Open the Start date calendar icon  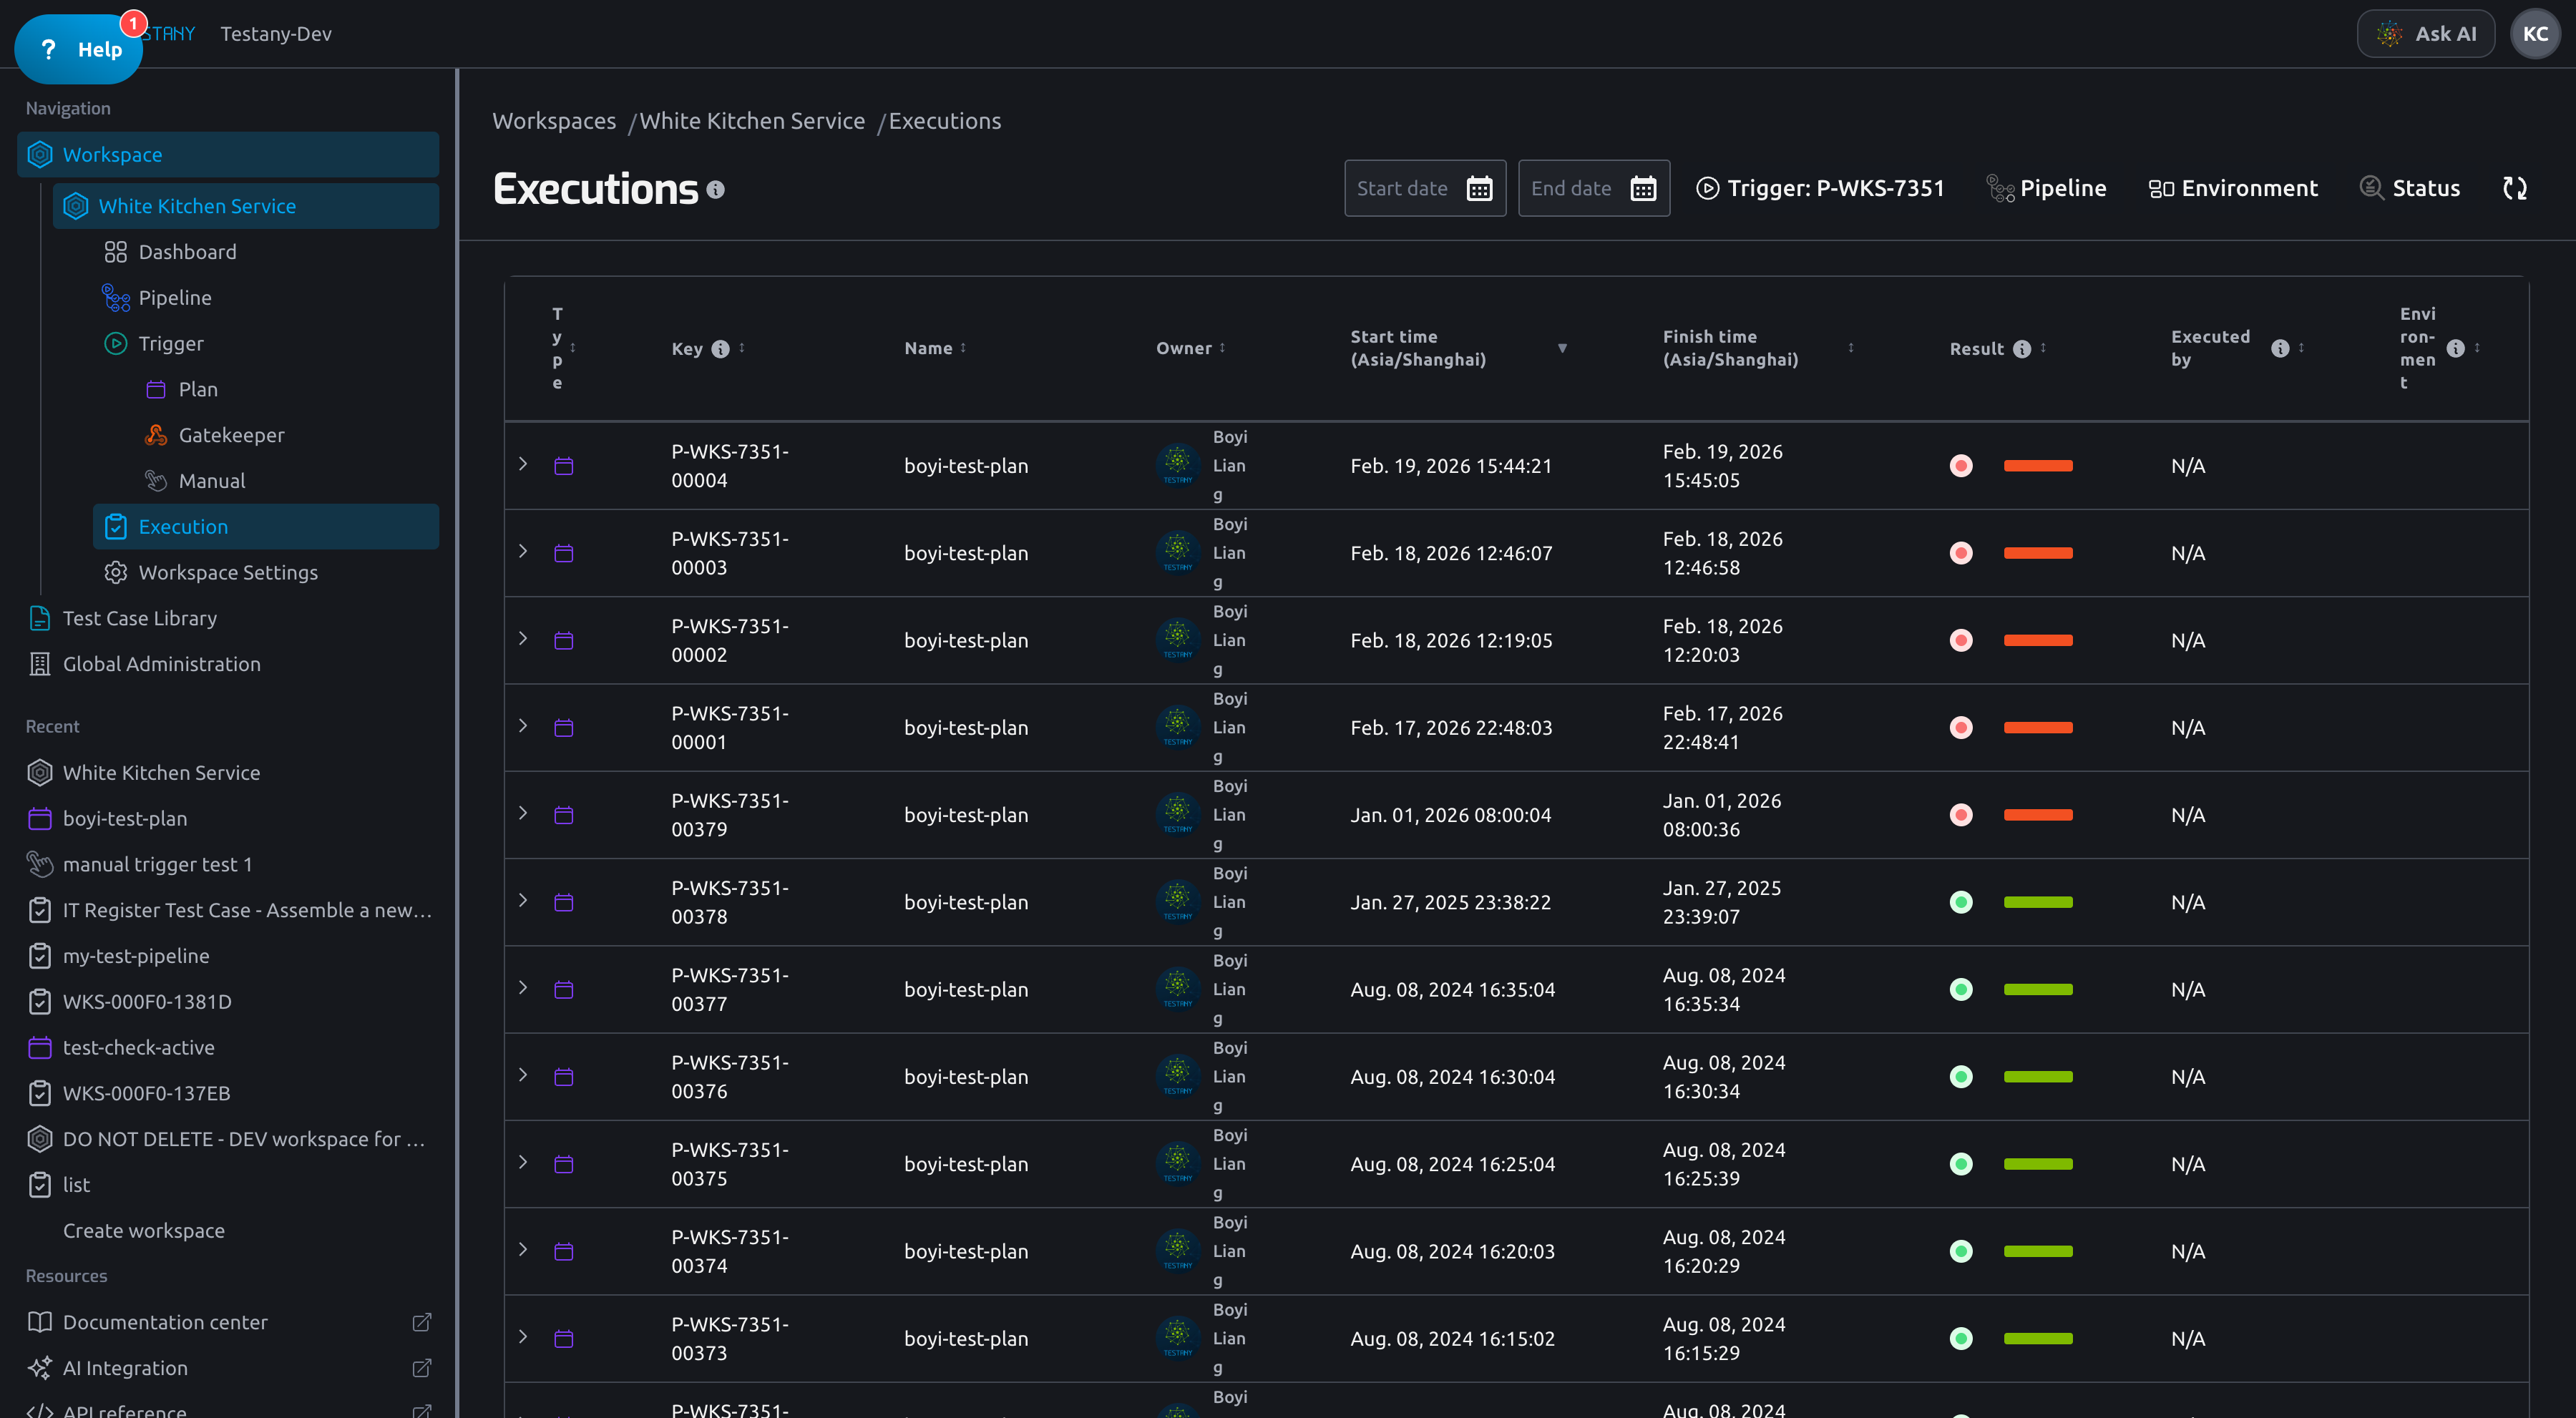click(1479, 188)
